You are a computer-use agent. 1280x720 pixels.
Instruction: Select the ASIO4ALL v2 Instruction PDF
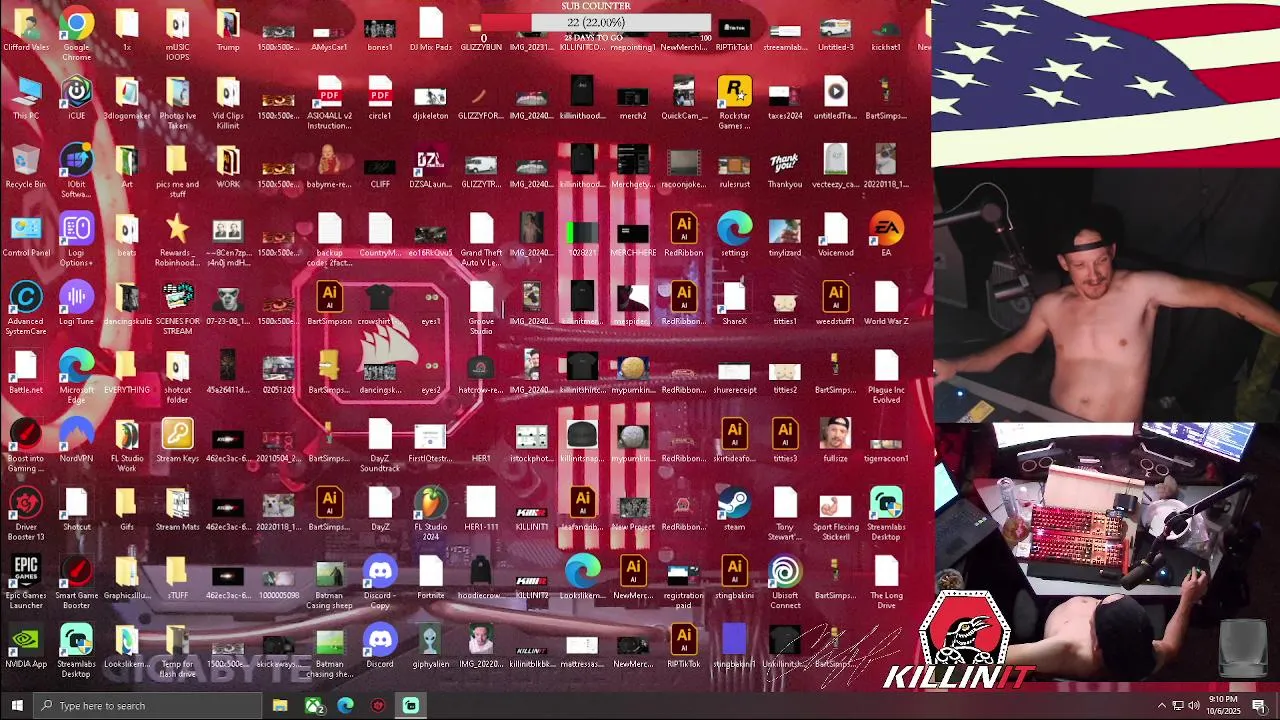point(329,92)
